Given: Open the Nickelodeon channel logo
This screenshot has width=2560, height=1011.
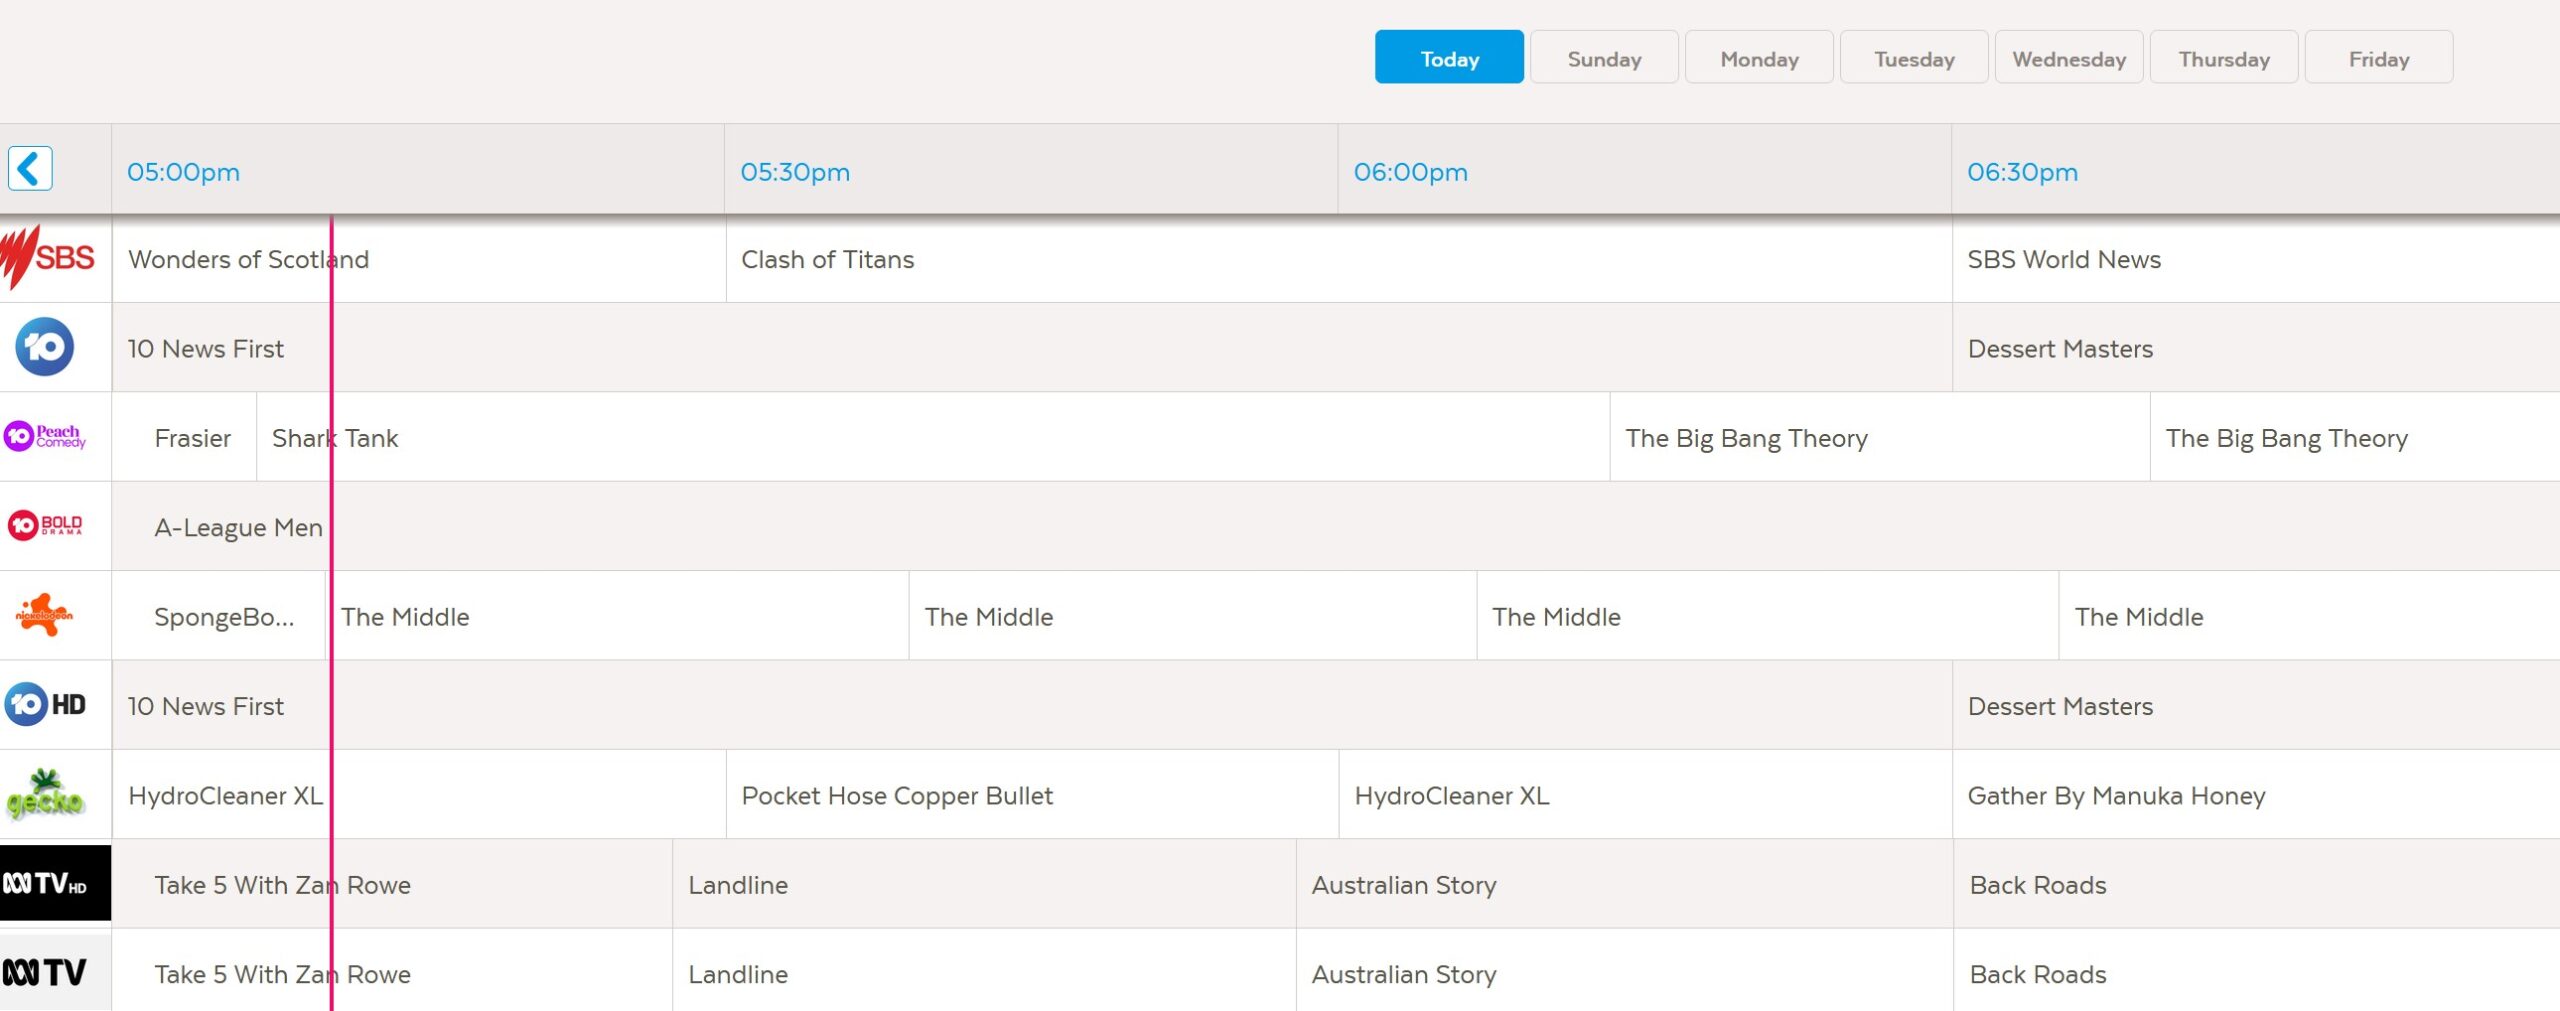Looking at the screenshot, I should point(45,614).
